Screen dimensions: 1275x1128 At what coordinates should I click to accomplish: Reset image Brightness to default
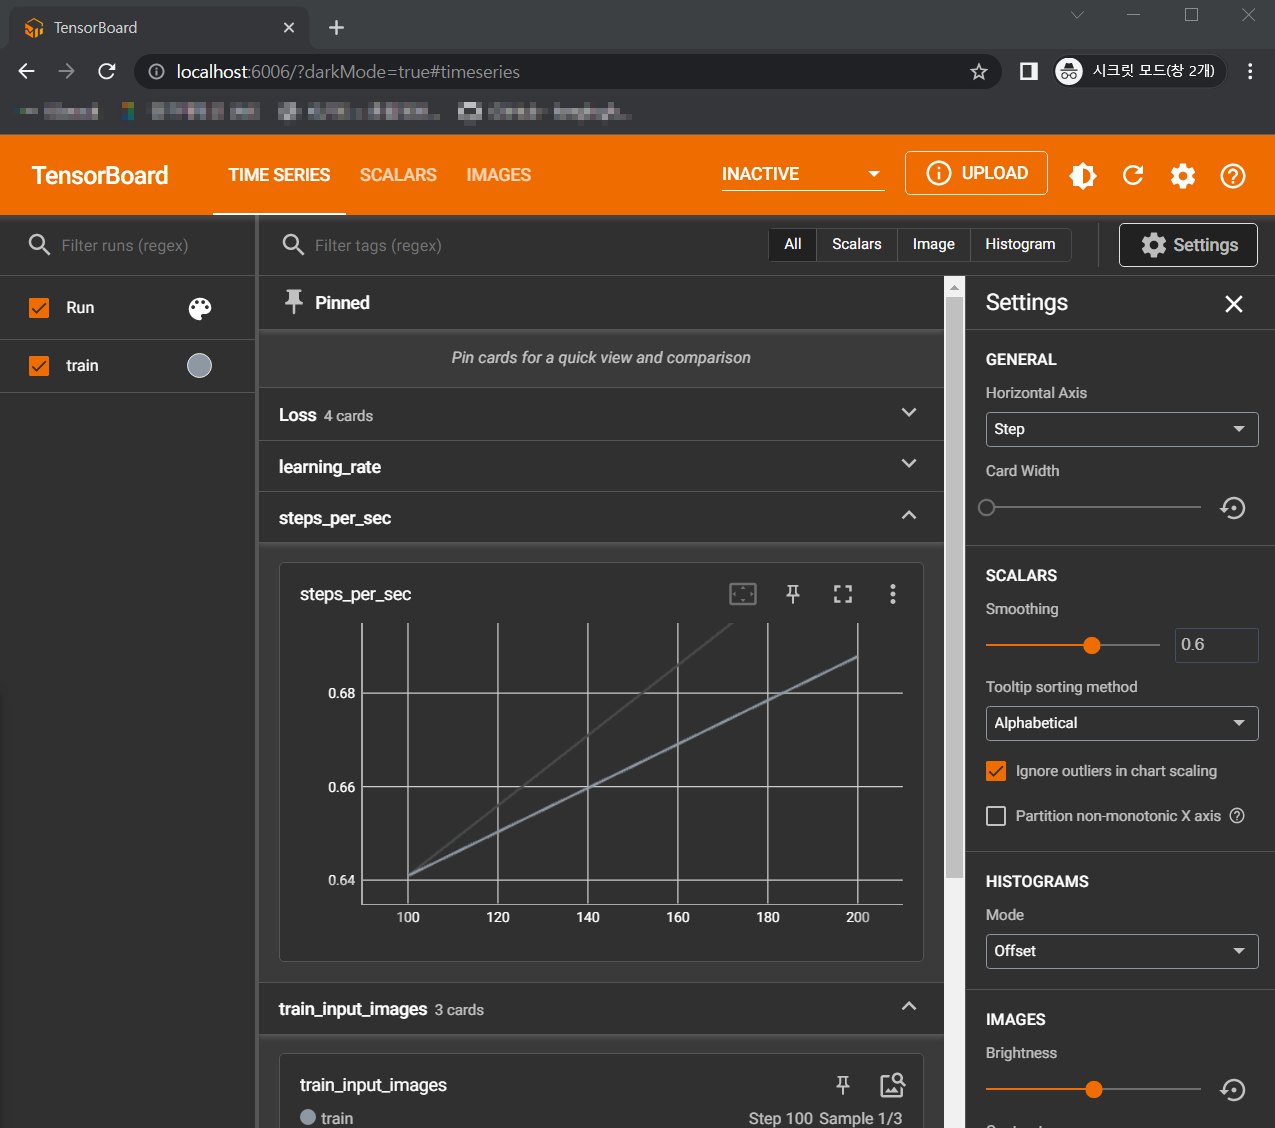coord(1233,1090)
